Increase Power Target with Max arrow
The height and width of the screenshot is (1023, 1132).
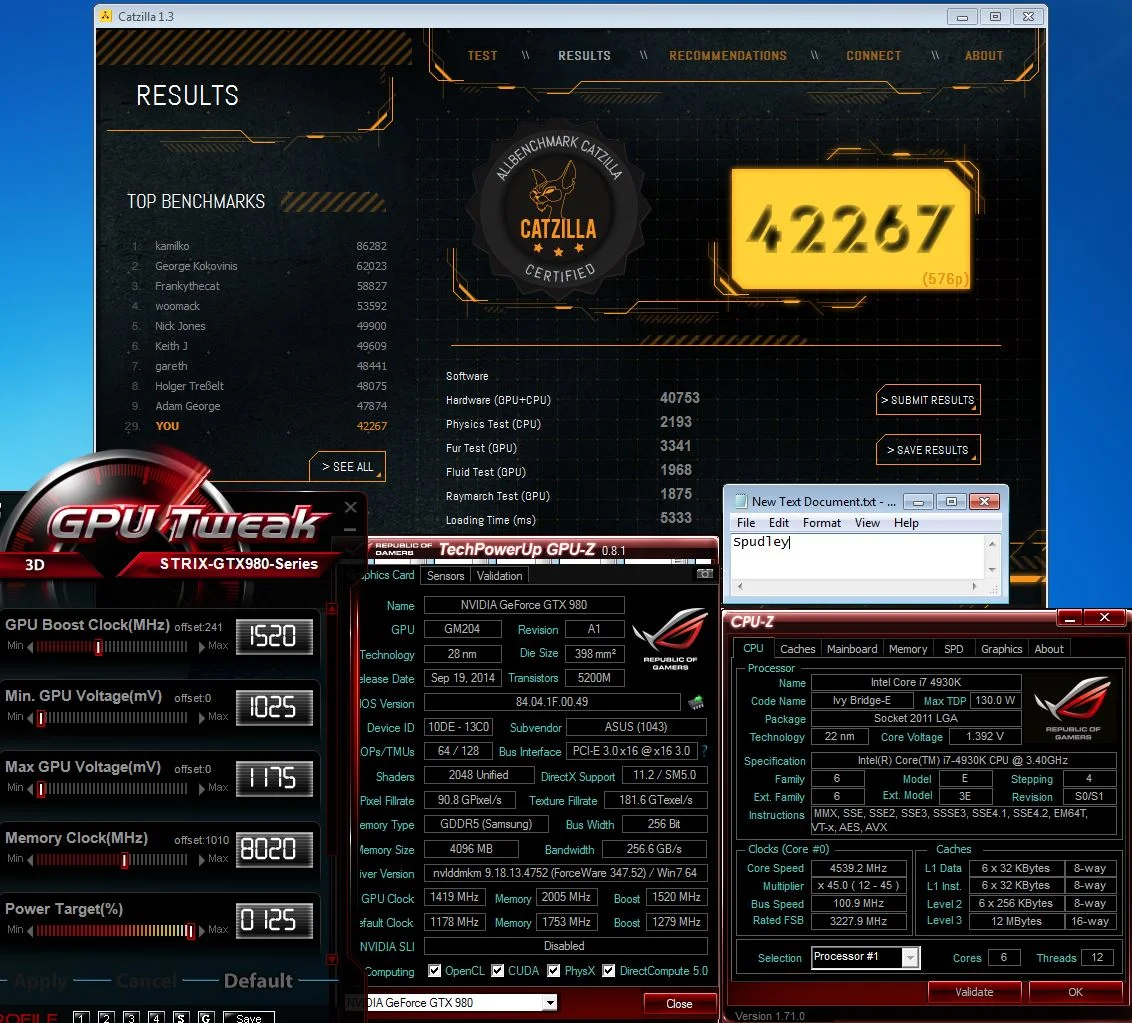[202, 930]
